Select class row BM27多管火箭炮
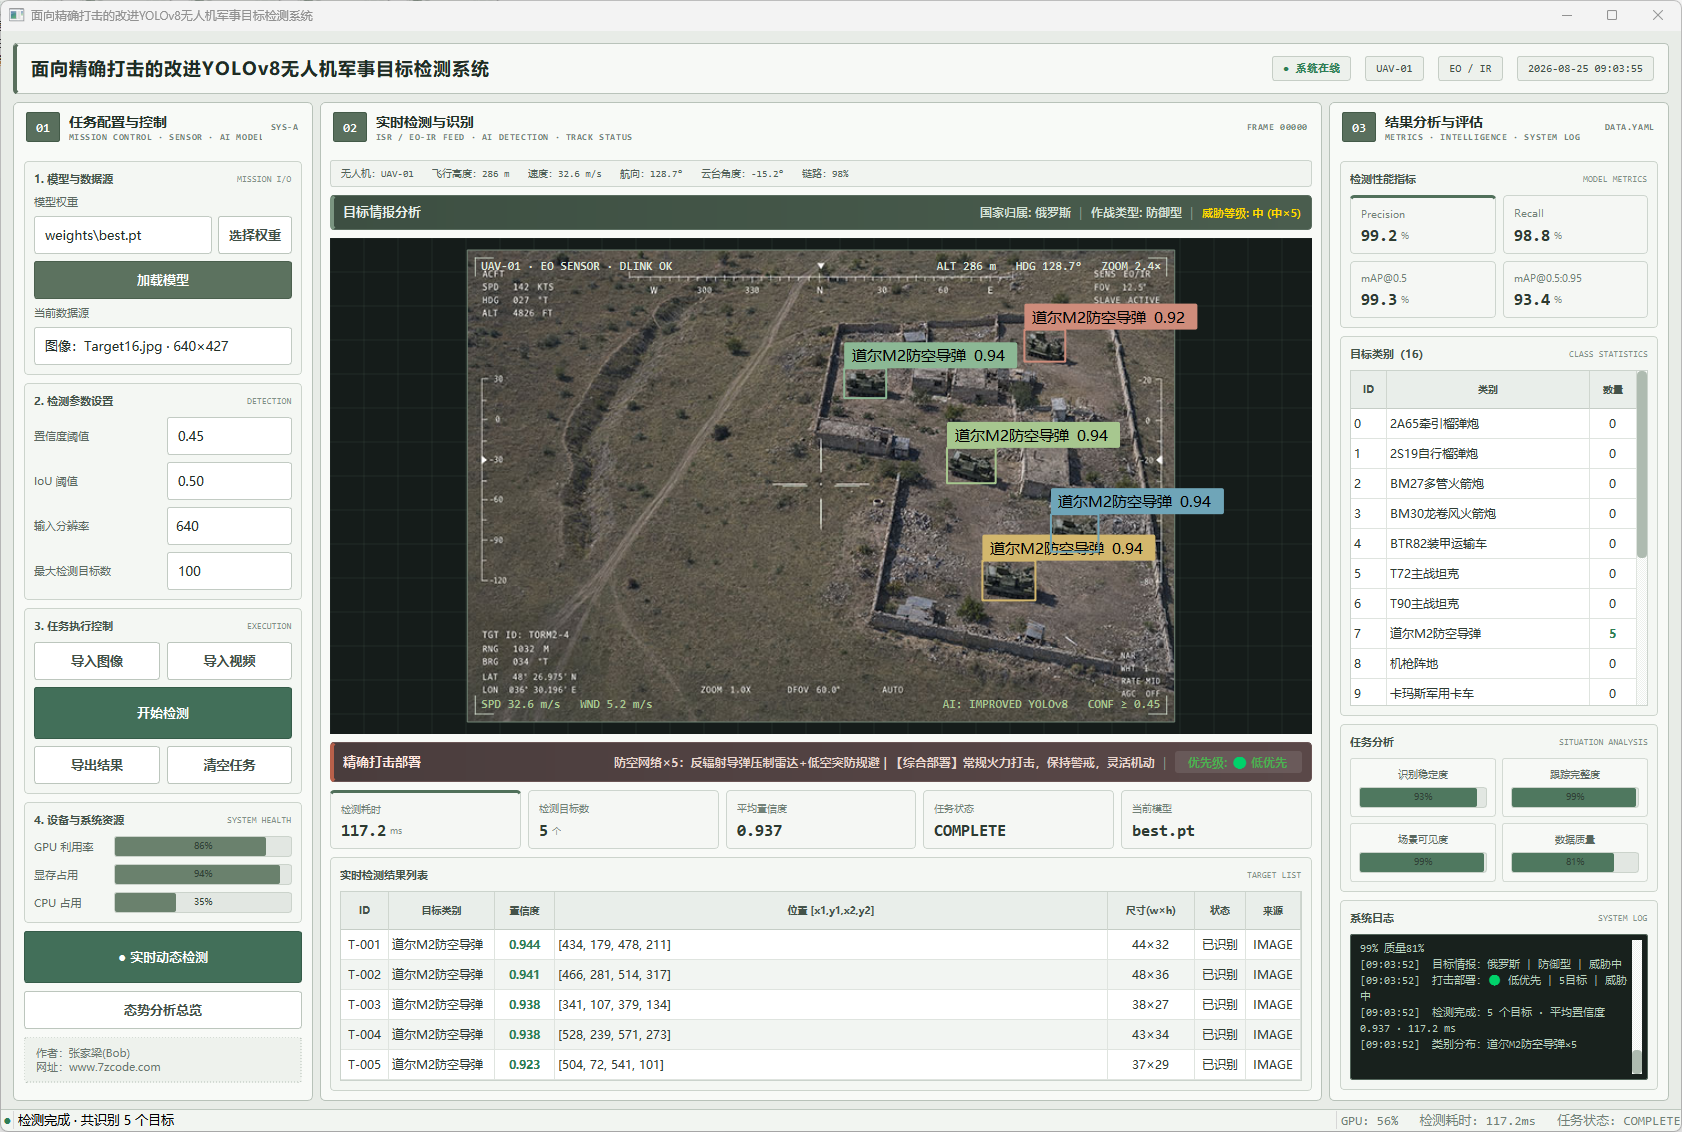Viewport: 1682px width, 1132px height. pyautogui.click(x=1493, y=483)
